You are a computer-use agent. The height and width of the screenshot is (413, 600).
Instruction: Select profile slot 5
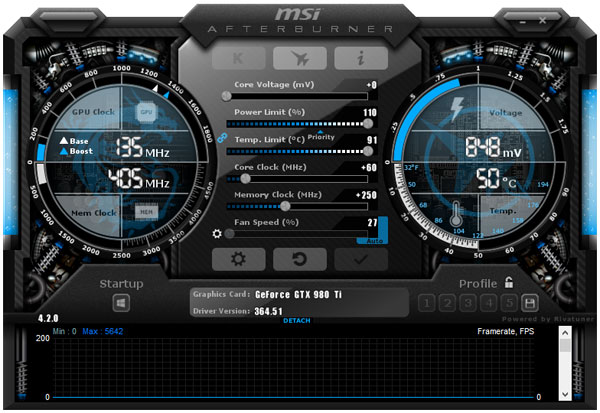[x=509, y=303]
